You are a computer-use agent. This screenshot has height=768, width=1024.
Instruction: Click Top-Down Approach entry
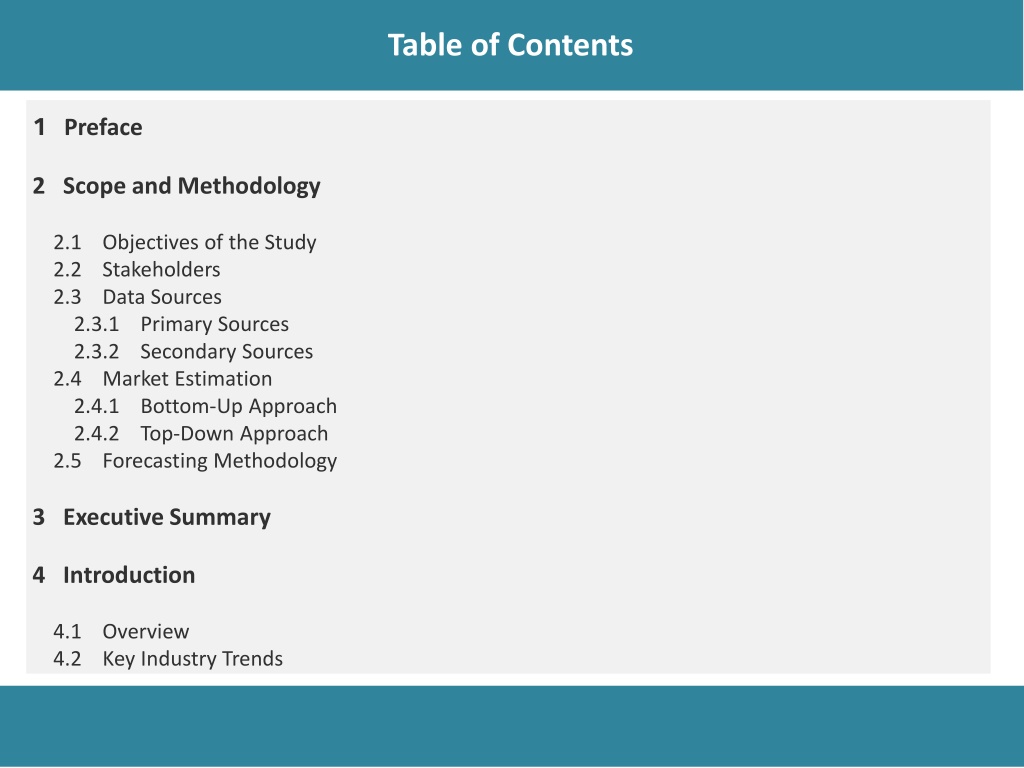pyautogui.click(x=201, y=434)
